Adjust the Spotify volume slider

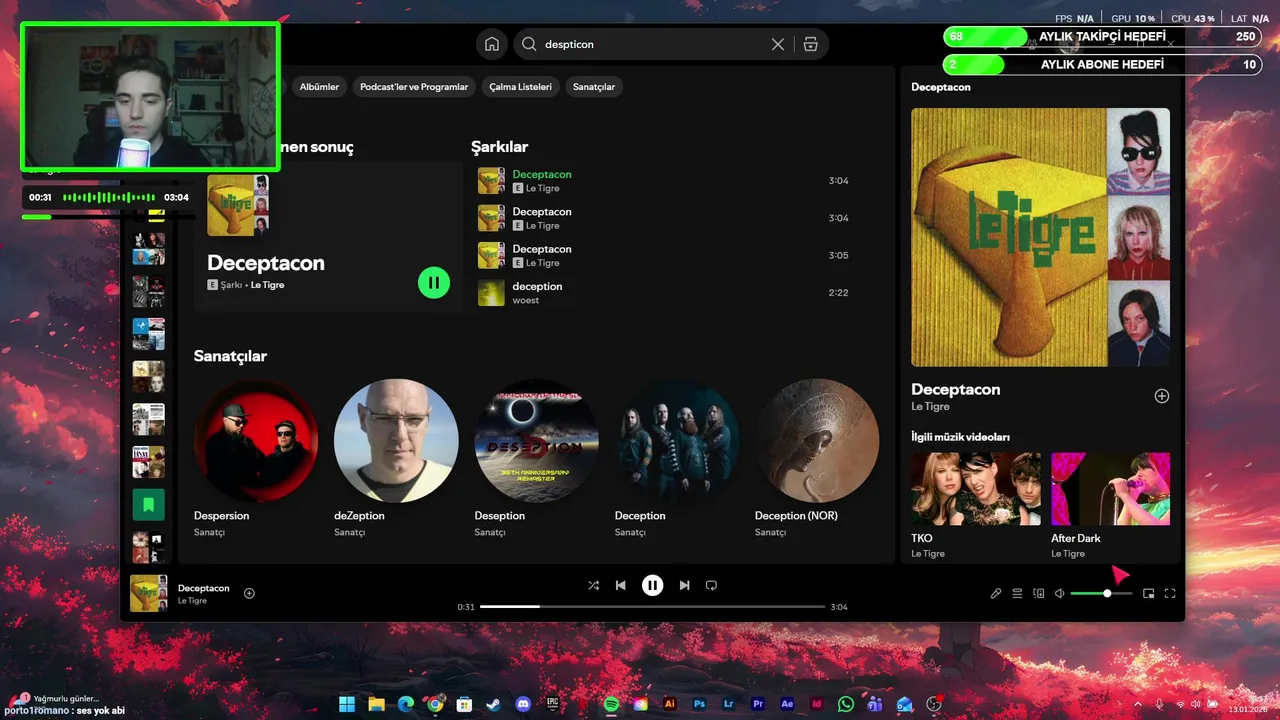click(1101, 593)
